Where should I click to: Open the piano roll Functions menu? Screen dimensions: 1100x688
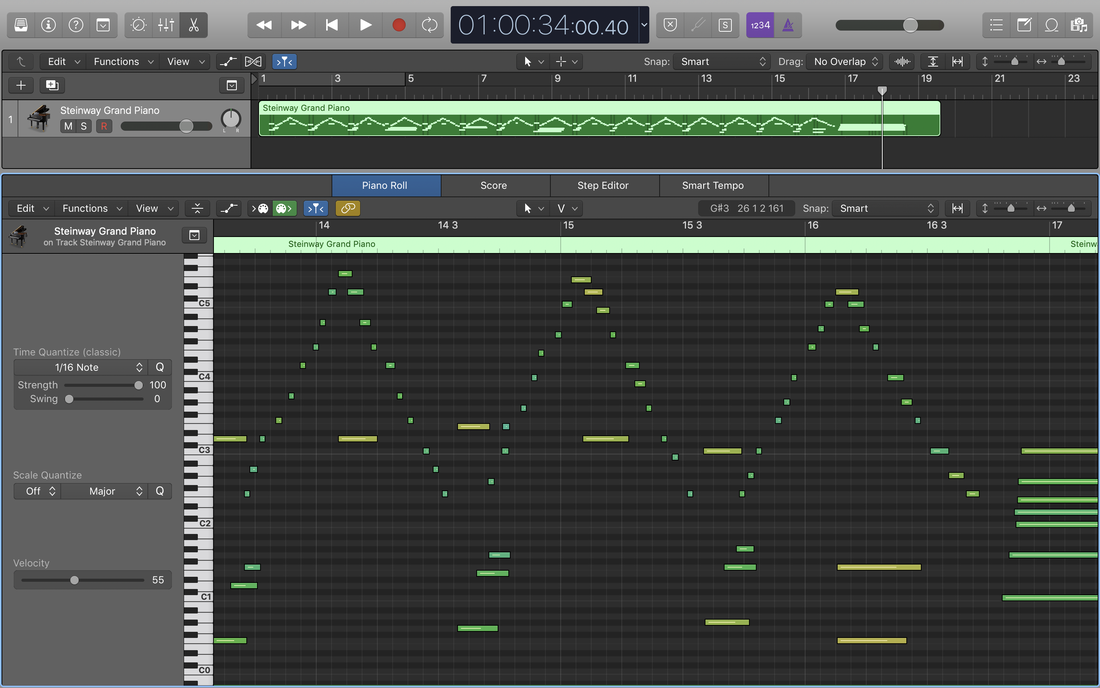click(92, 208)
